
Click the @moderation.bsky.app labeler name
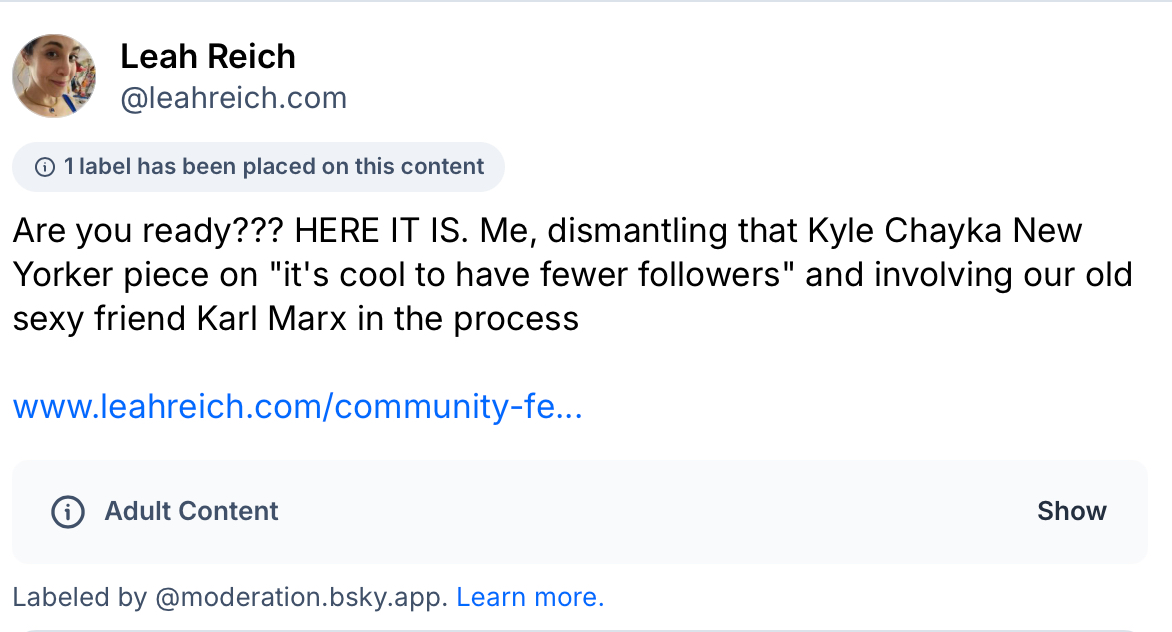pos(302,598)
